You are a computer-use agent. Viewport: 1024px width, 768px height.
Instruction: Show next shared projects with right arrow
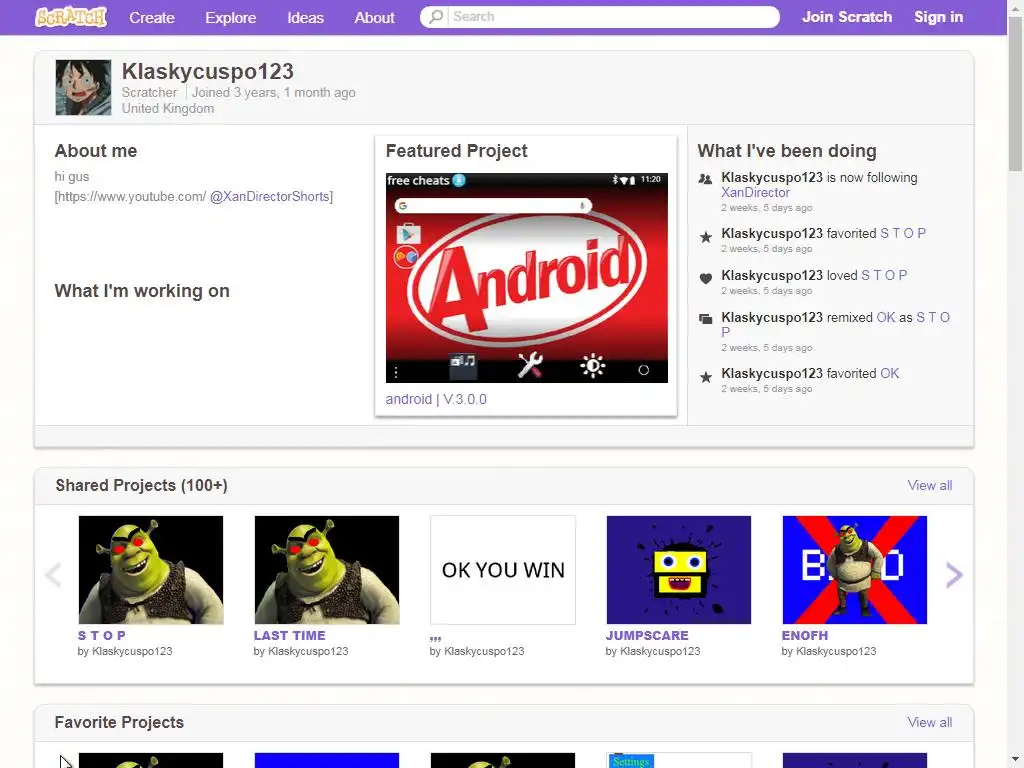954,575
